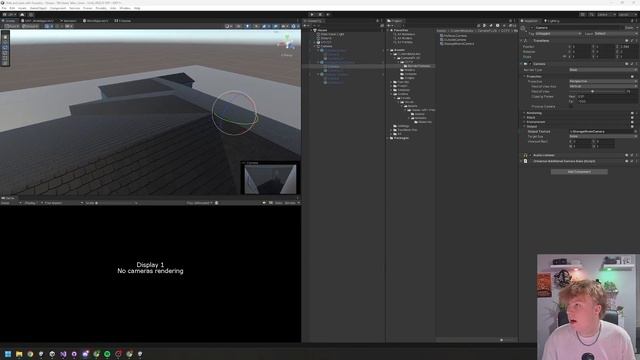Viewport: 640px width, 360px height.
Task: Toggle the Camera component enabled checkbox
Action: (530, 64)
